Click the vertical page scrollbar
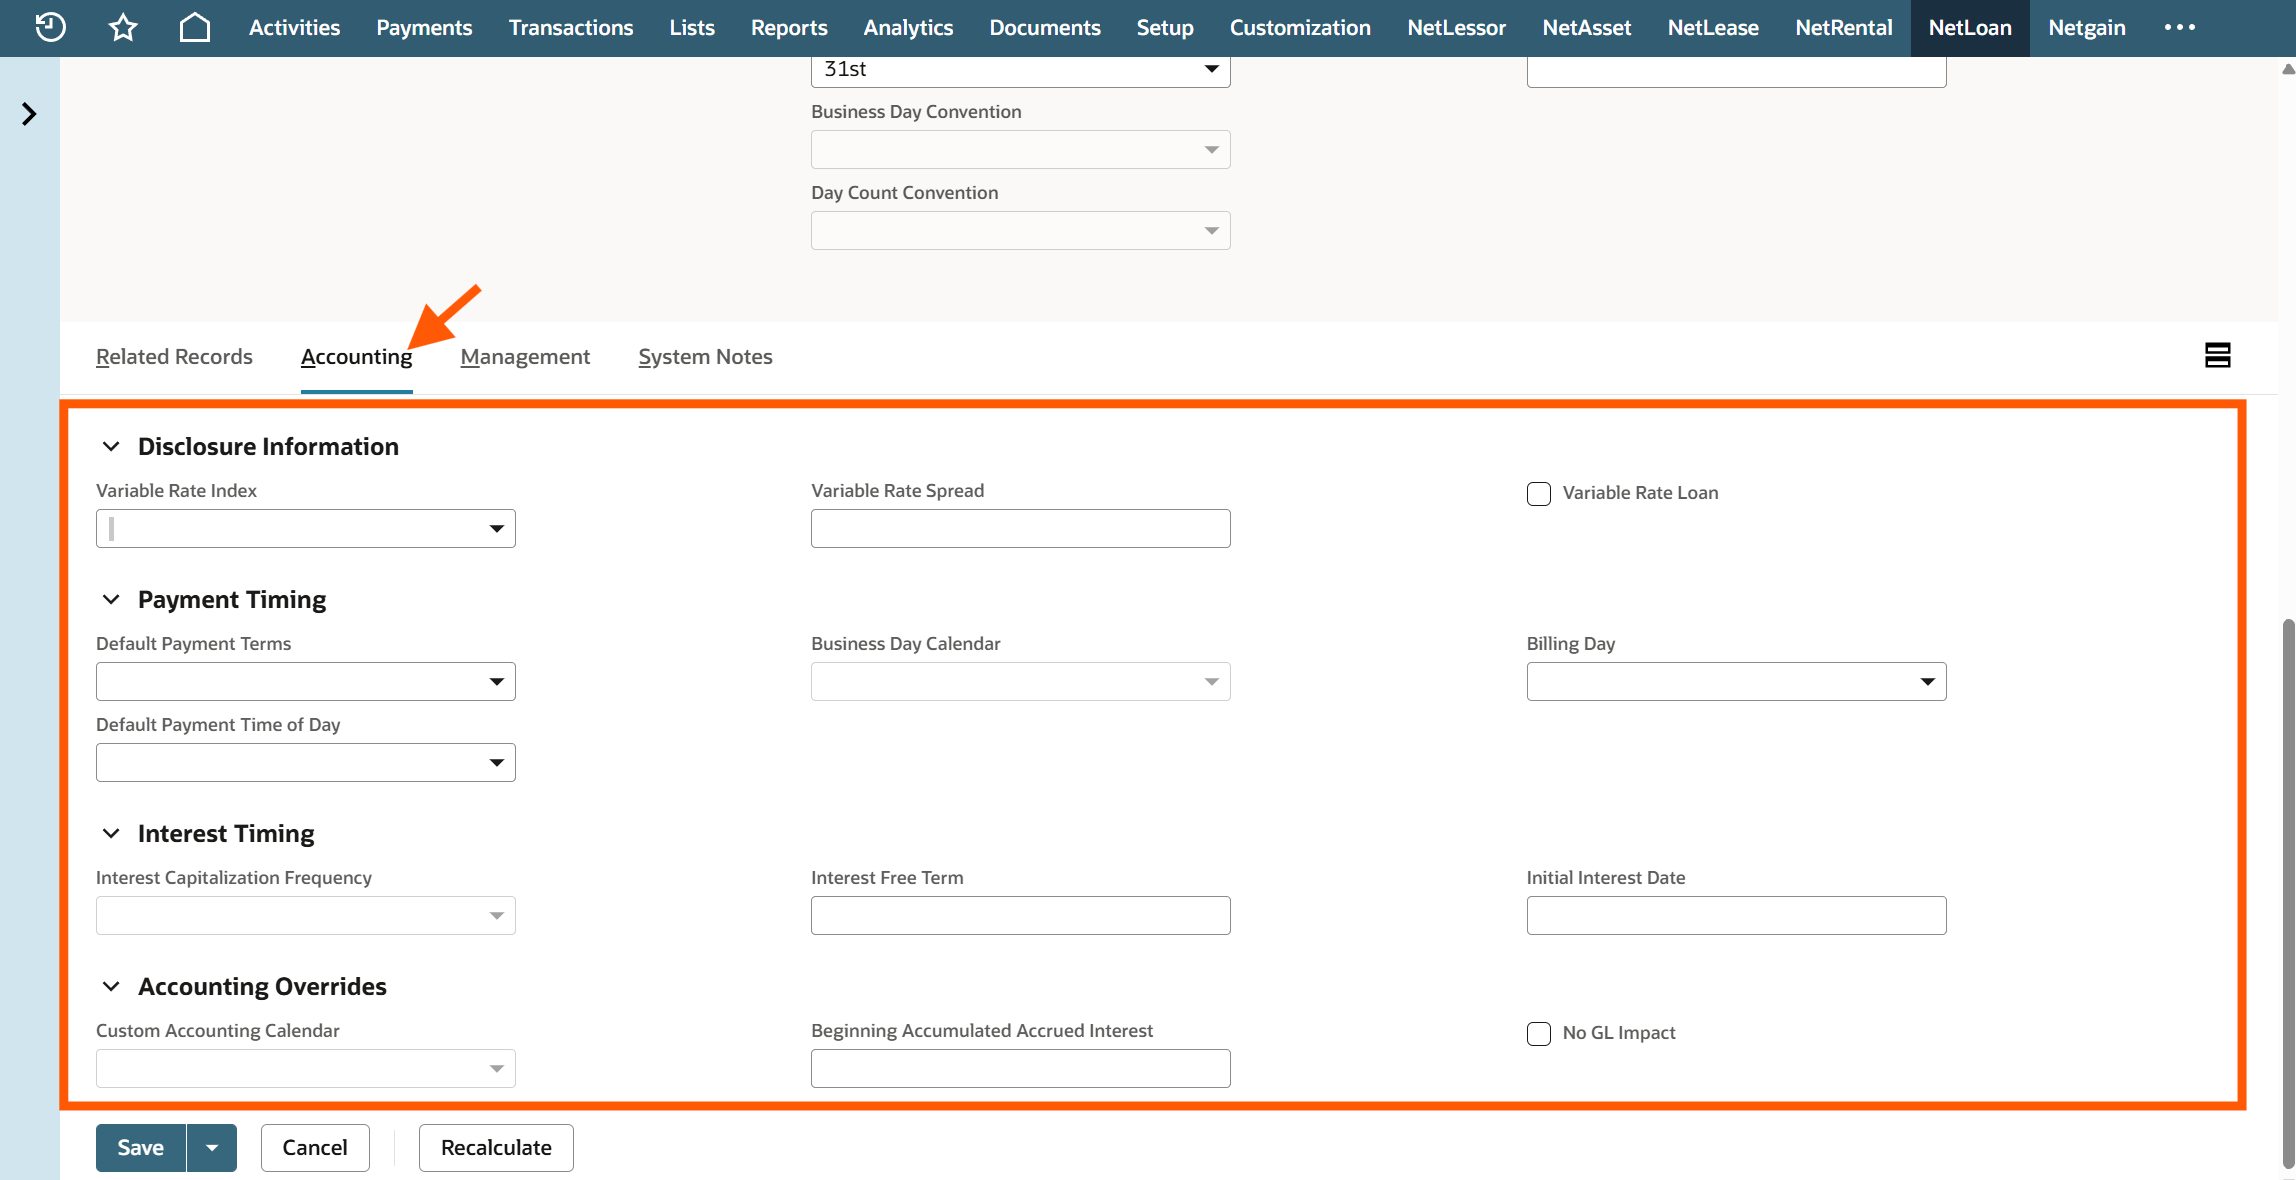The image size is (2296, 1180). click(2287, 890)
